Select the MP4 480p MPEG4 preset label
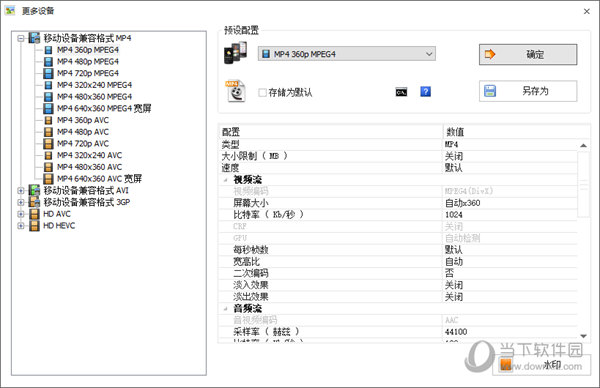 pyautogui.click(x=88, y=62)
